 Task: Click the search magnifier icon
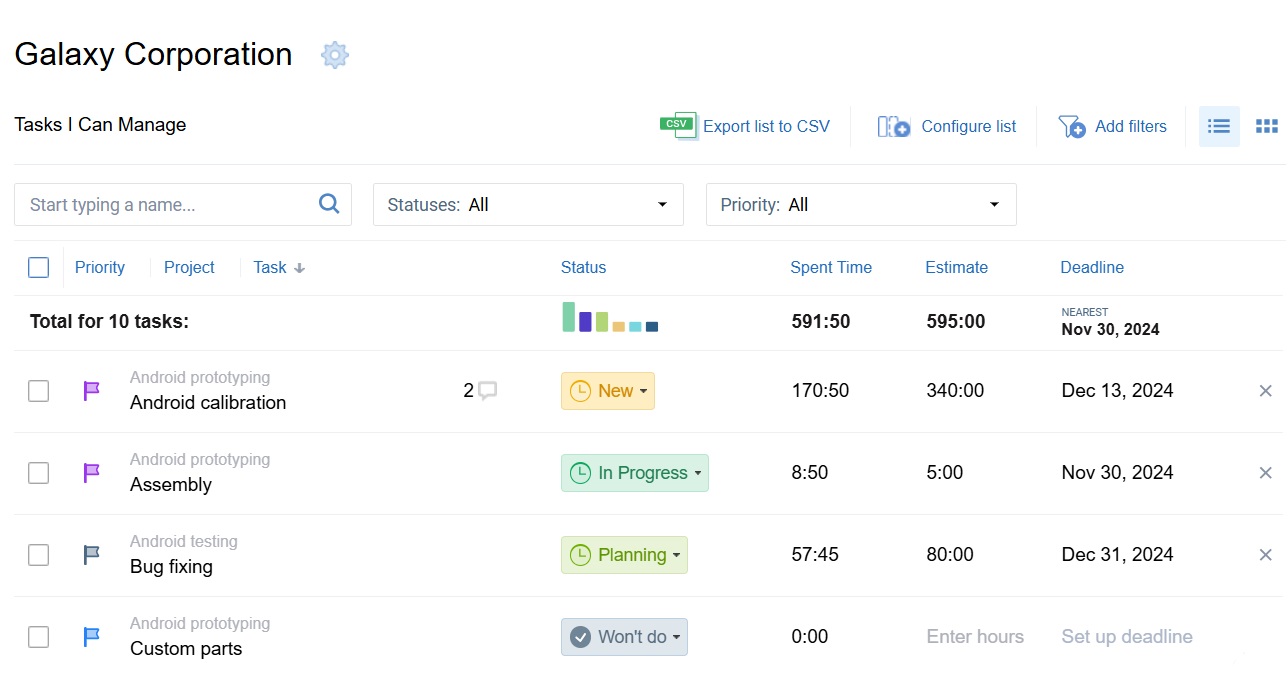[x=329, y=204]
